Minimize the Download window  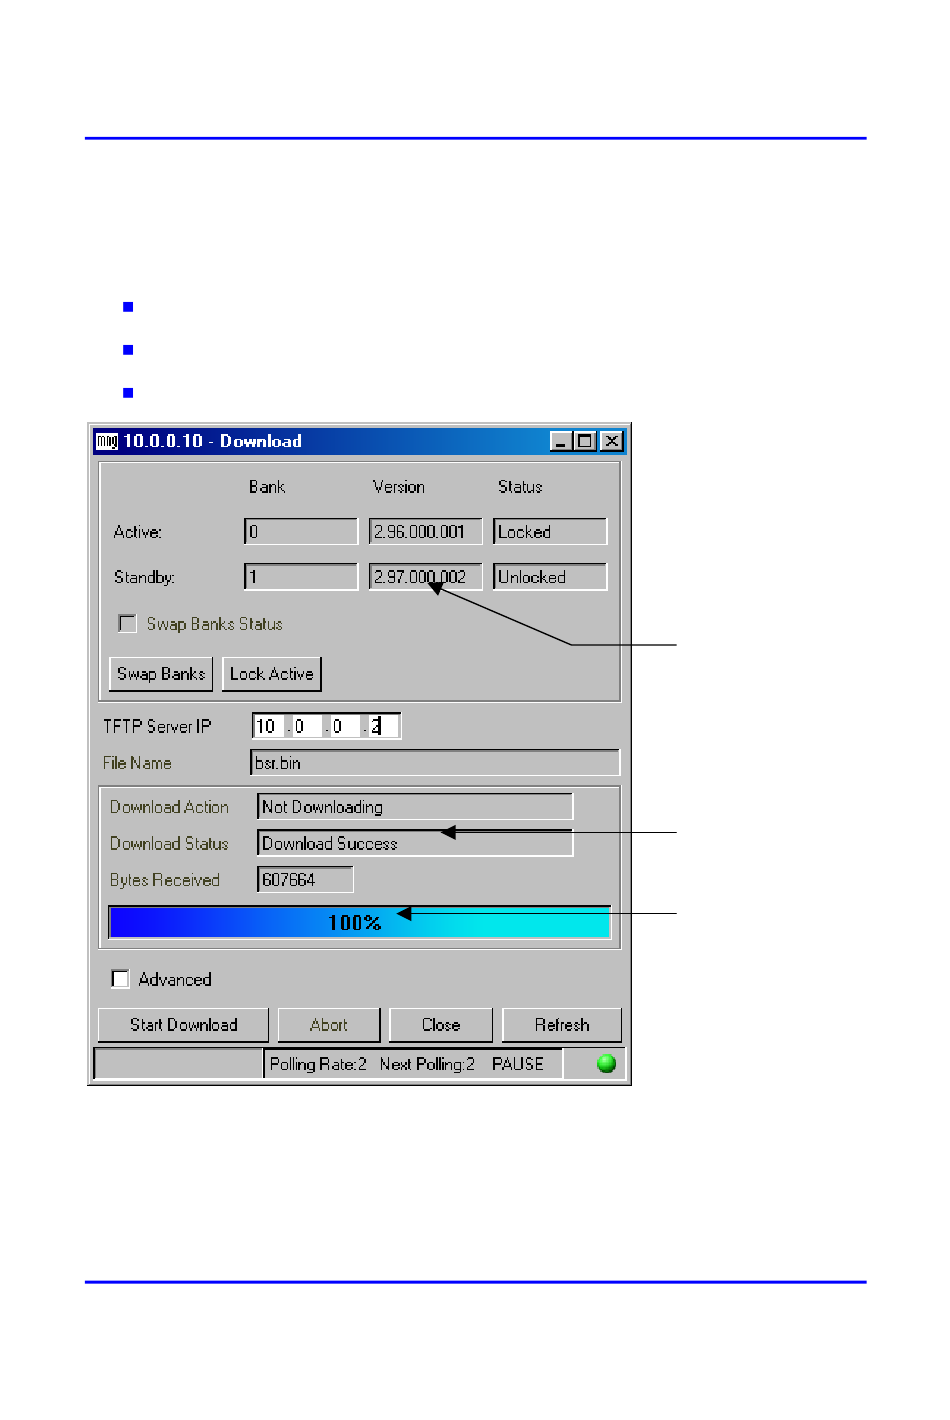click(561, 441)
